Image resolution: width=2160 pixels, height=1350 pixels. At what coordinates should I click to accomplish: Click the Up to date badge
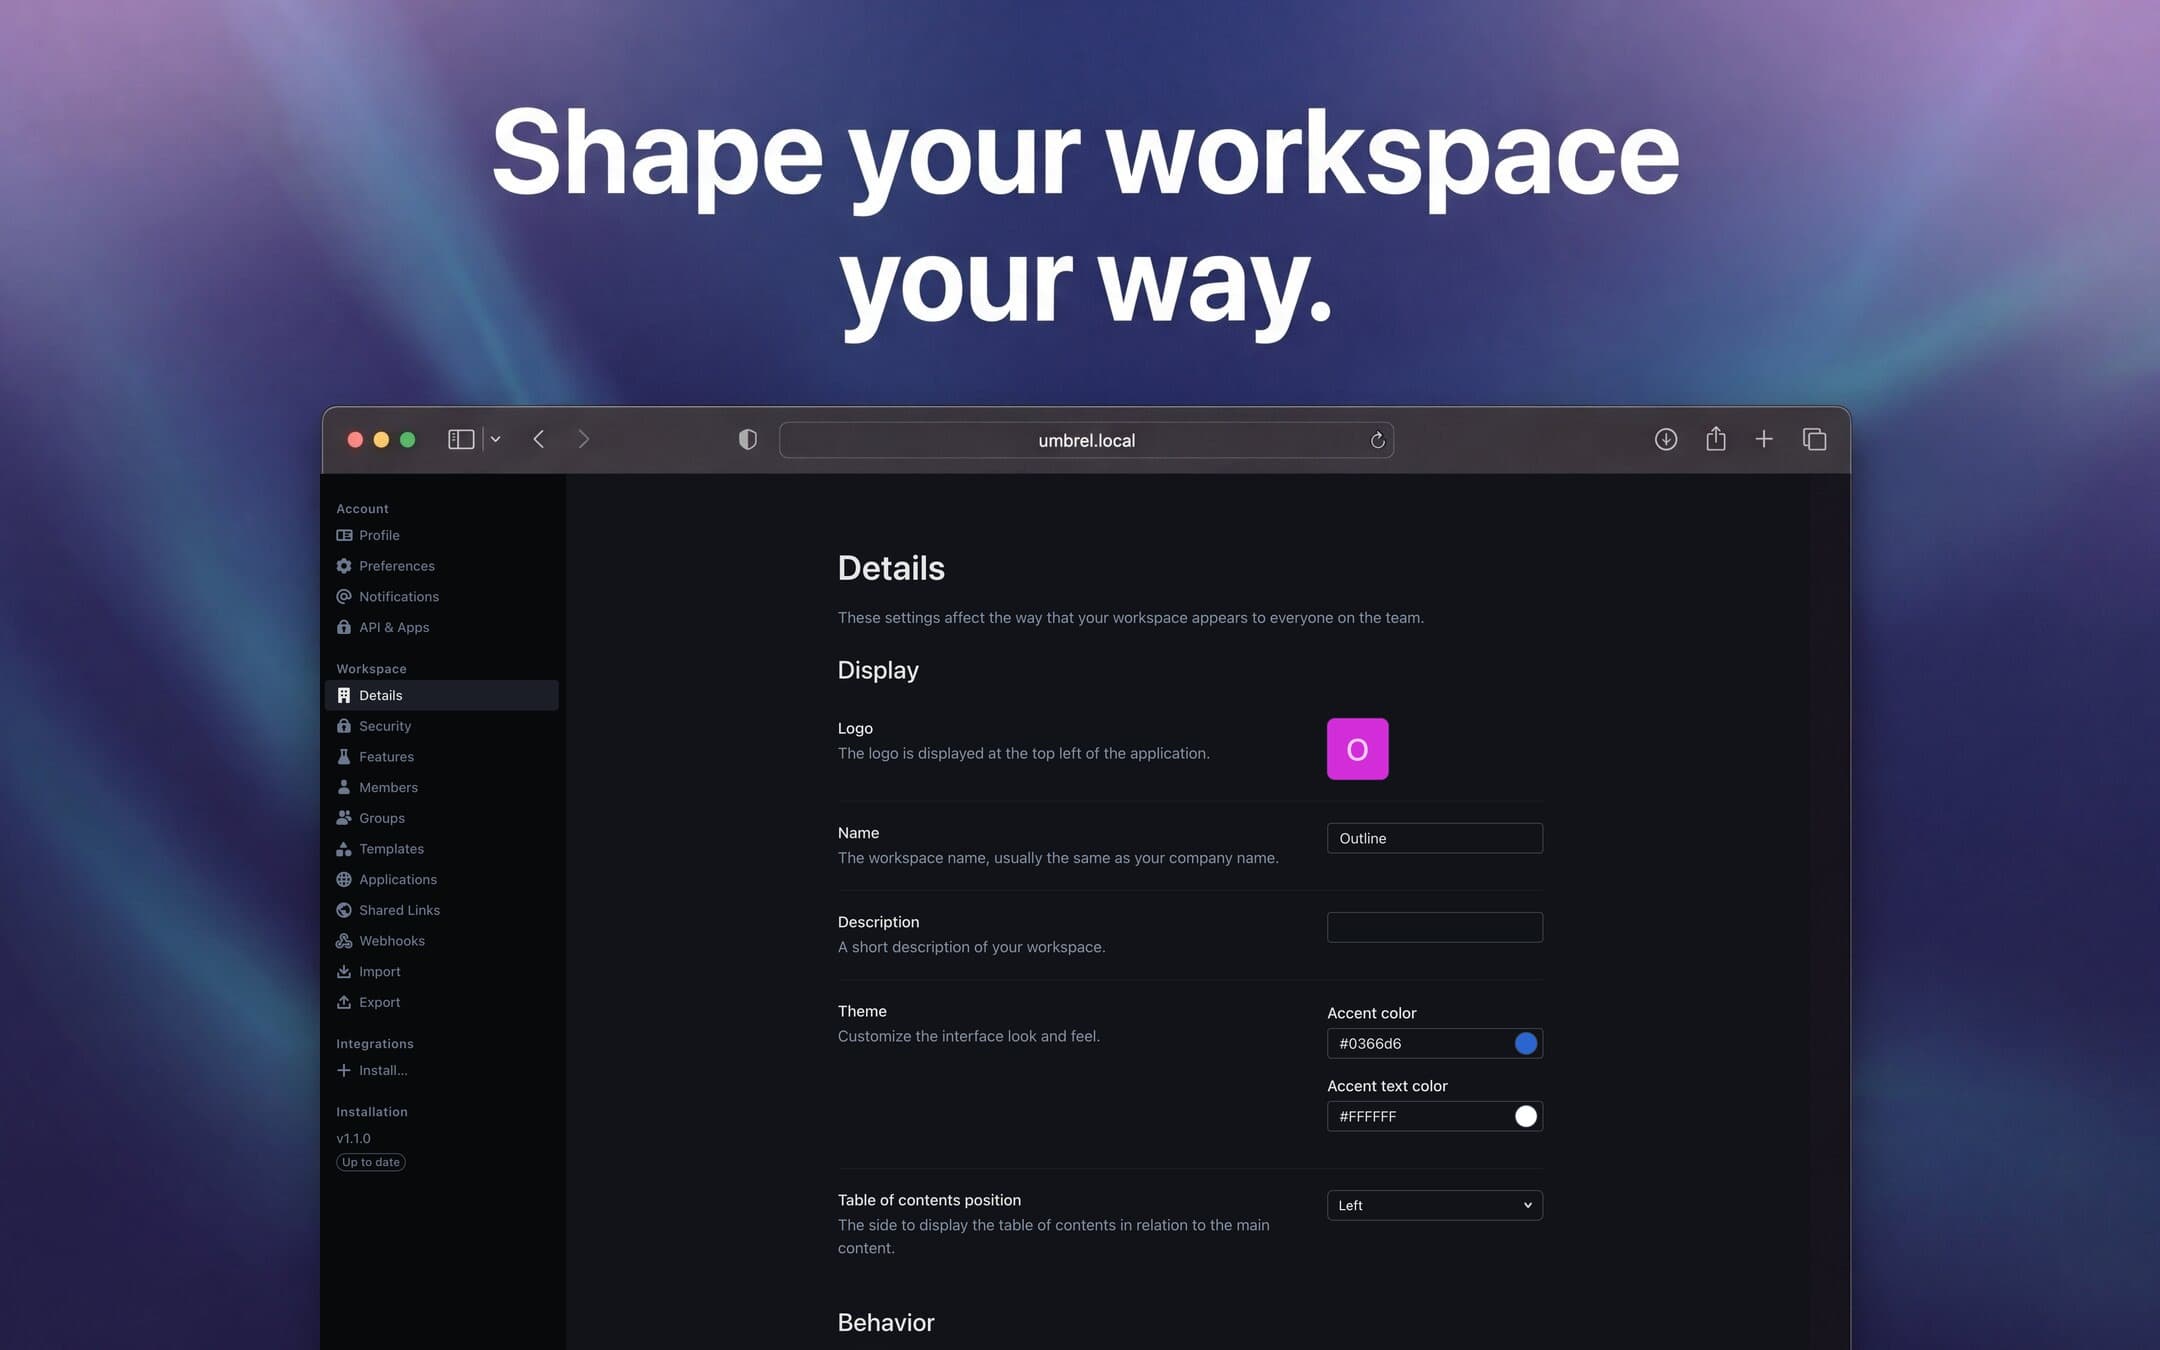coord(370,1162)
